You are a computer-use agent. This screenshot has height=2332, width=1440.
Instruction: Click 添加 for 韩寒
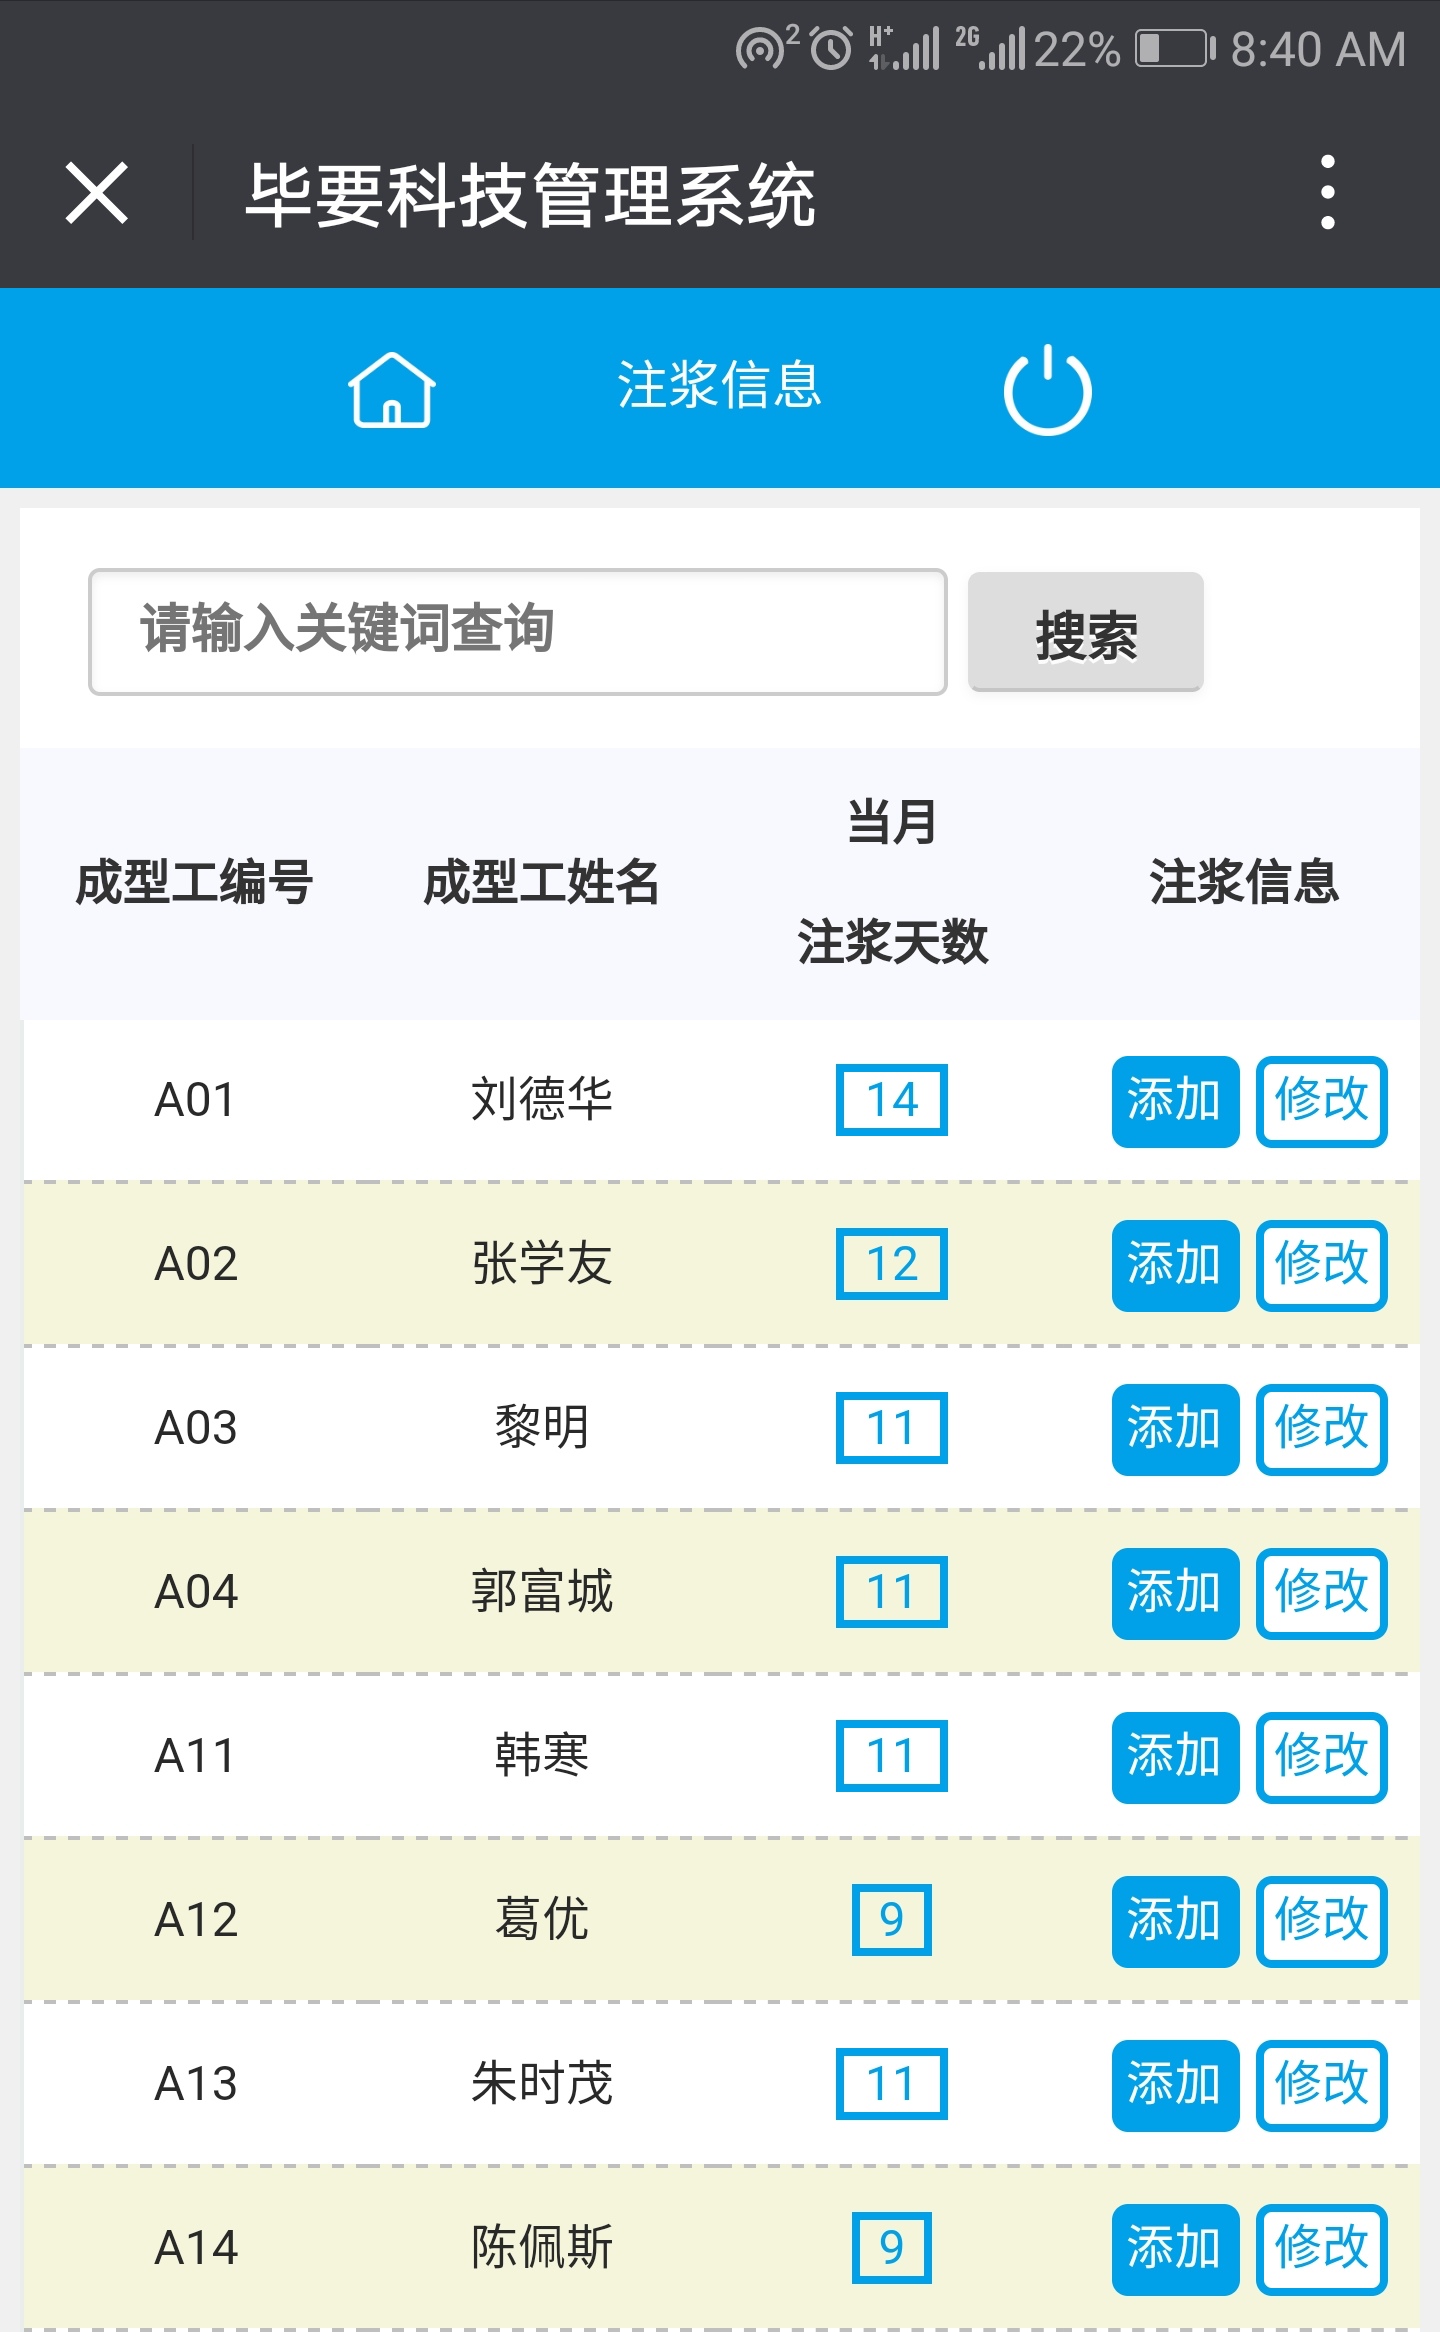point(1175,1757)
